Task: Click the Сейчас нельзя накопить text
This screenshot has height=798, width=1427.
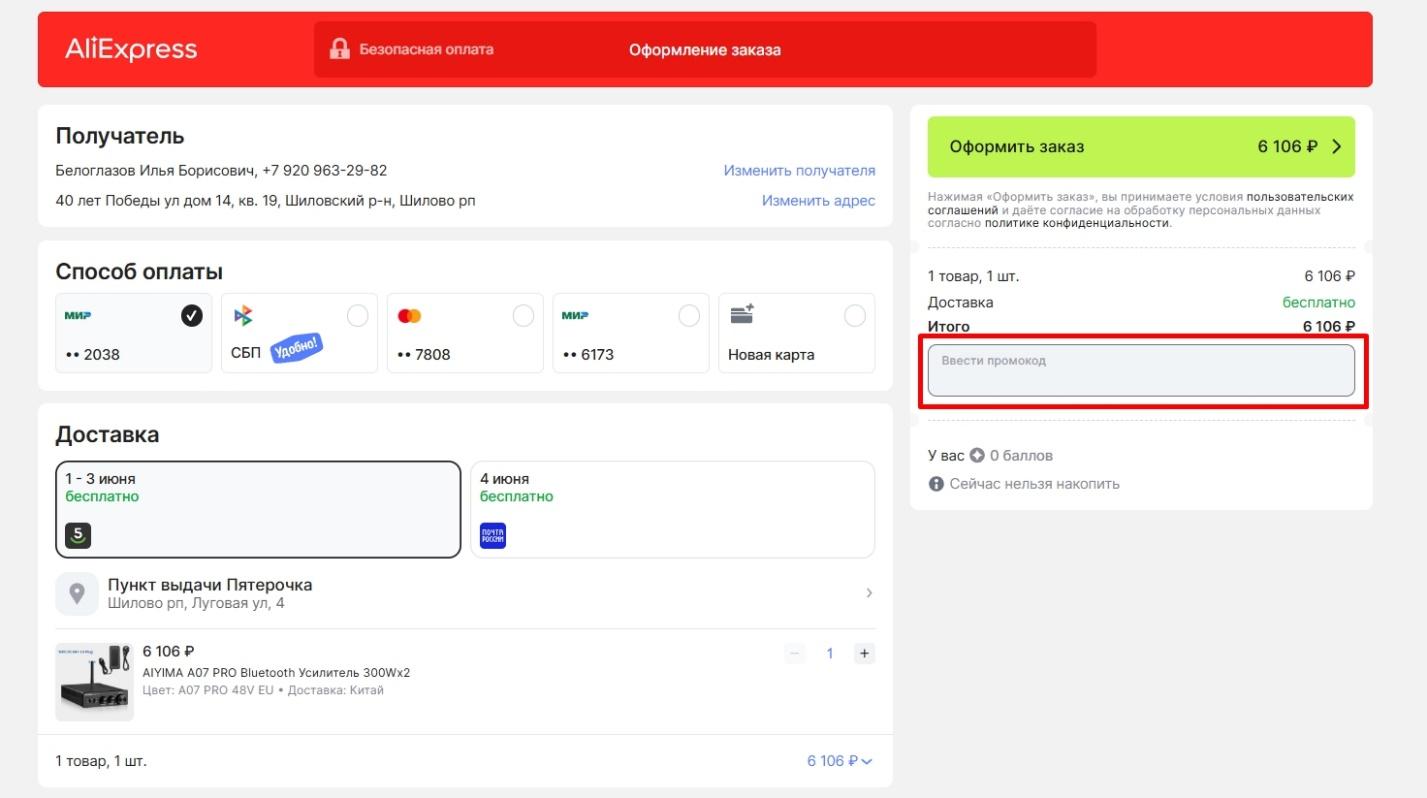Action: click(x=1034, y=484)
